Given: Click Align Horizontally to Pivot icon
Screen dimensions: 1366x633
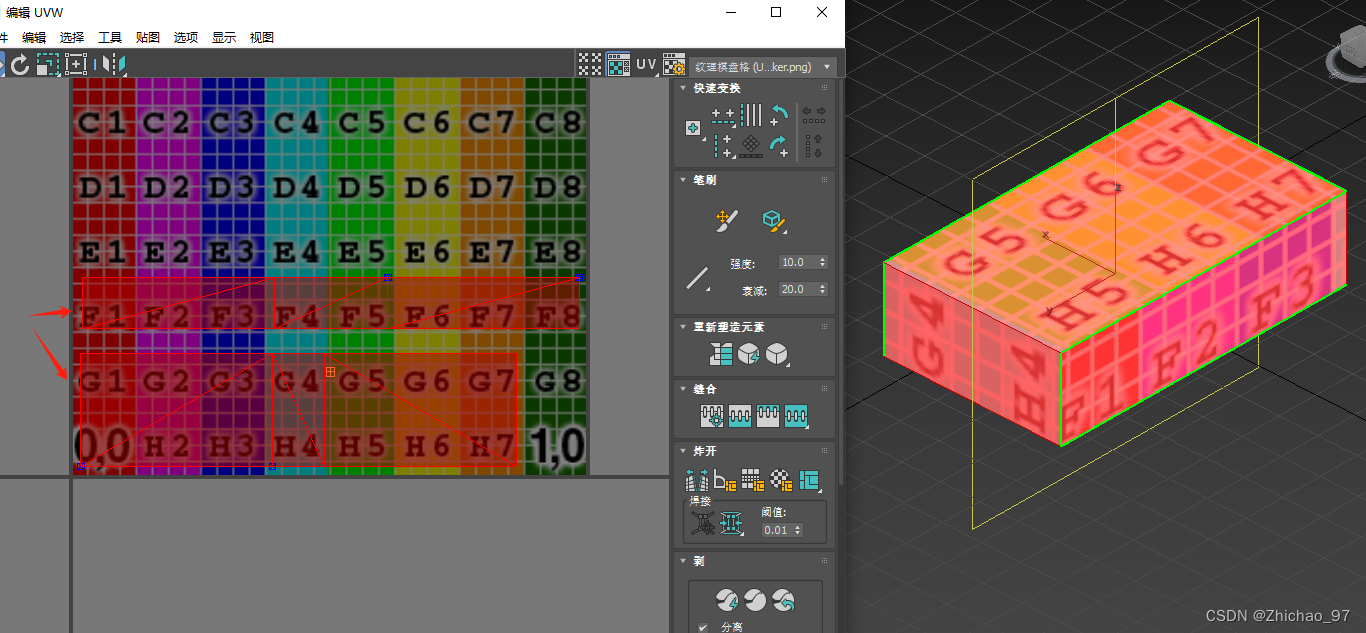Looking at the screenshot, I should coord(723,117).
